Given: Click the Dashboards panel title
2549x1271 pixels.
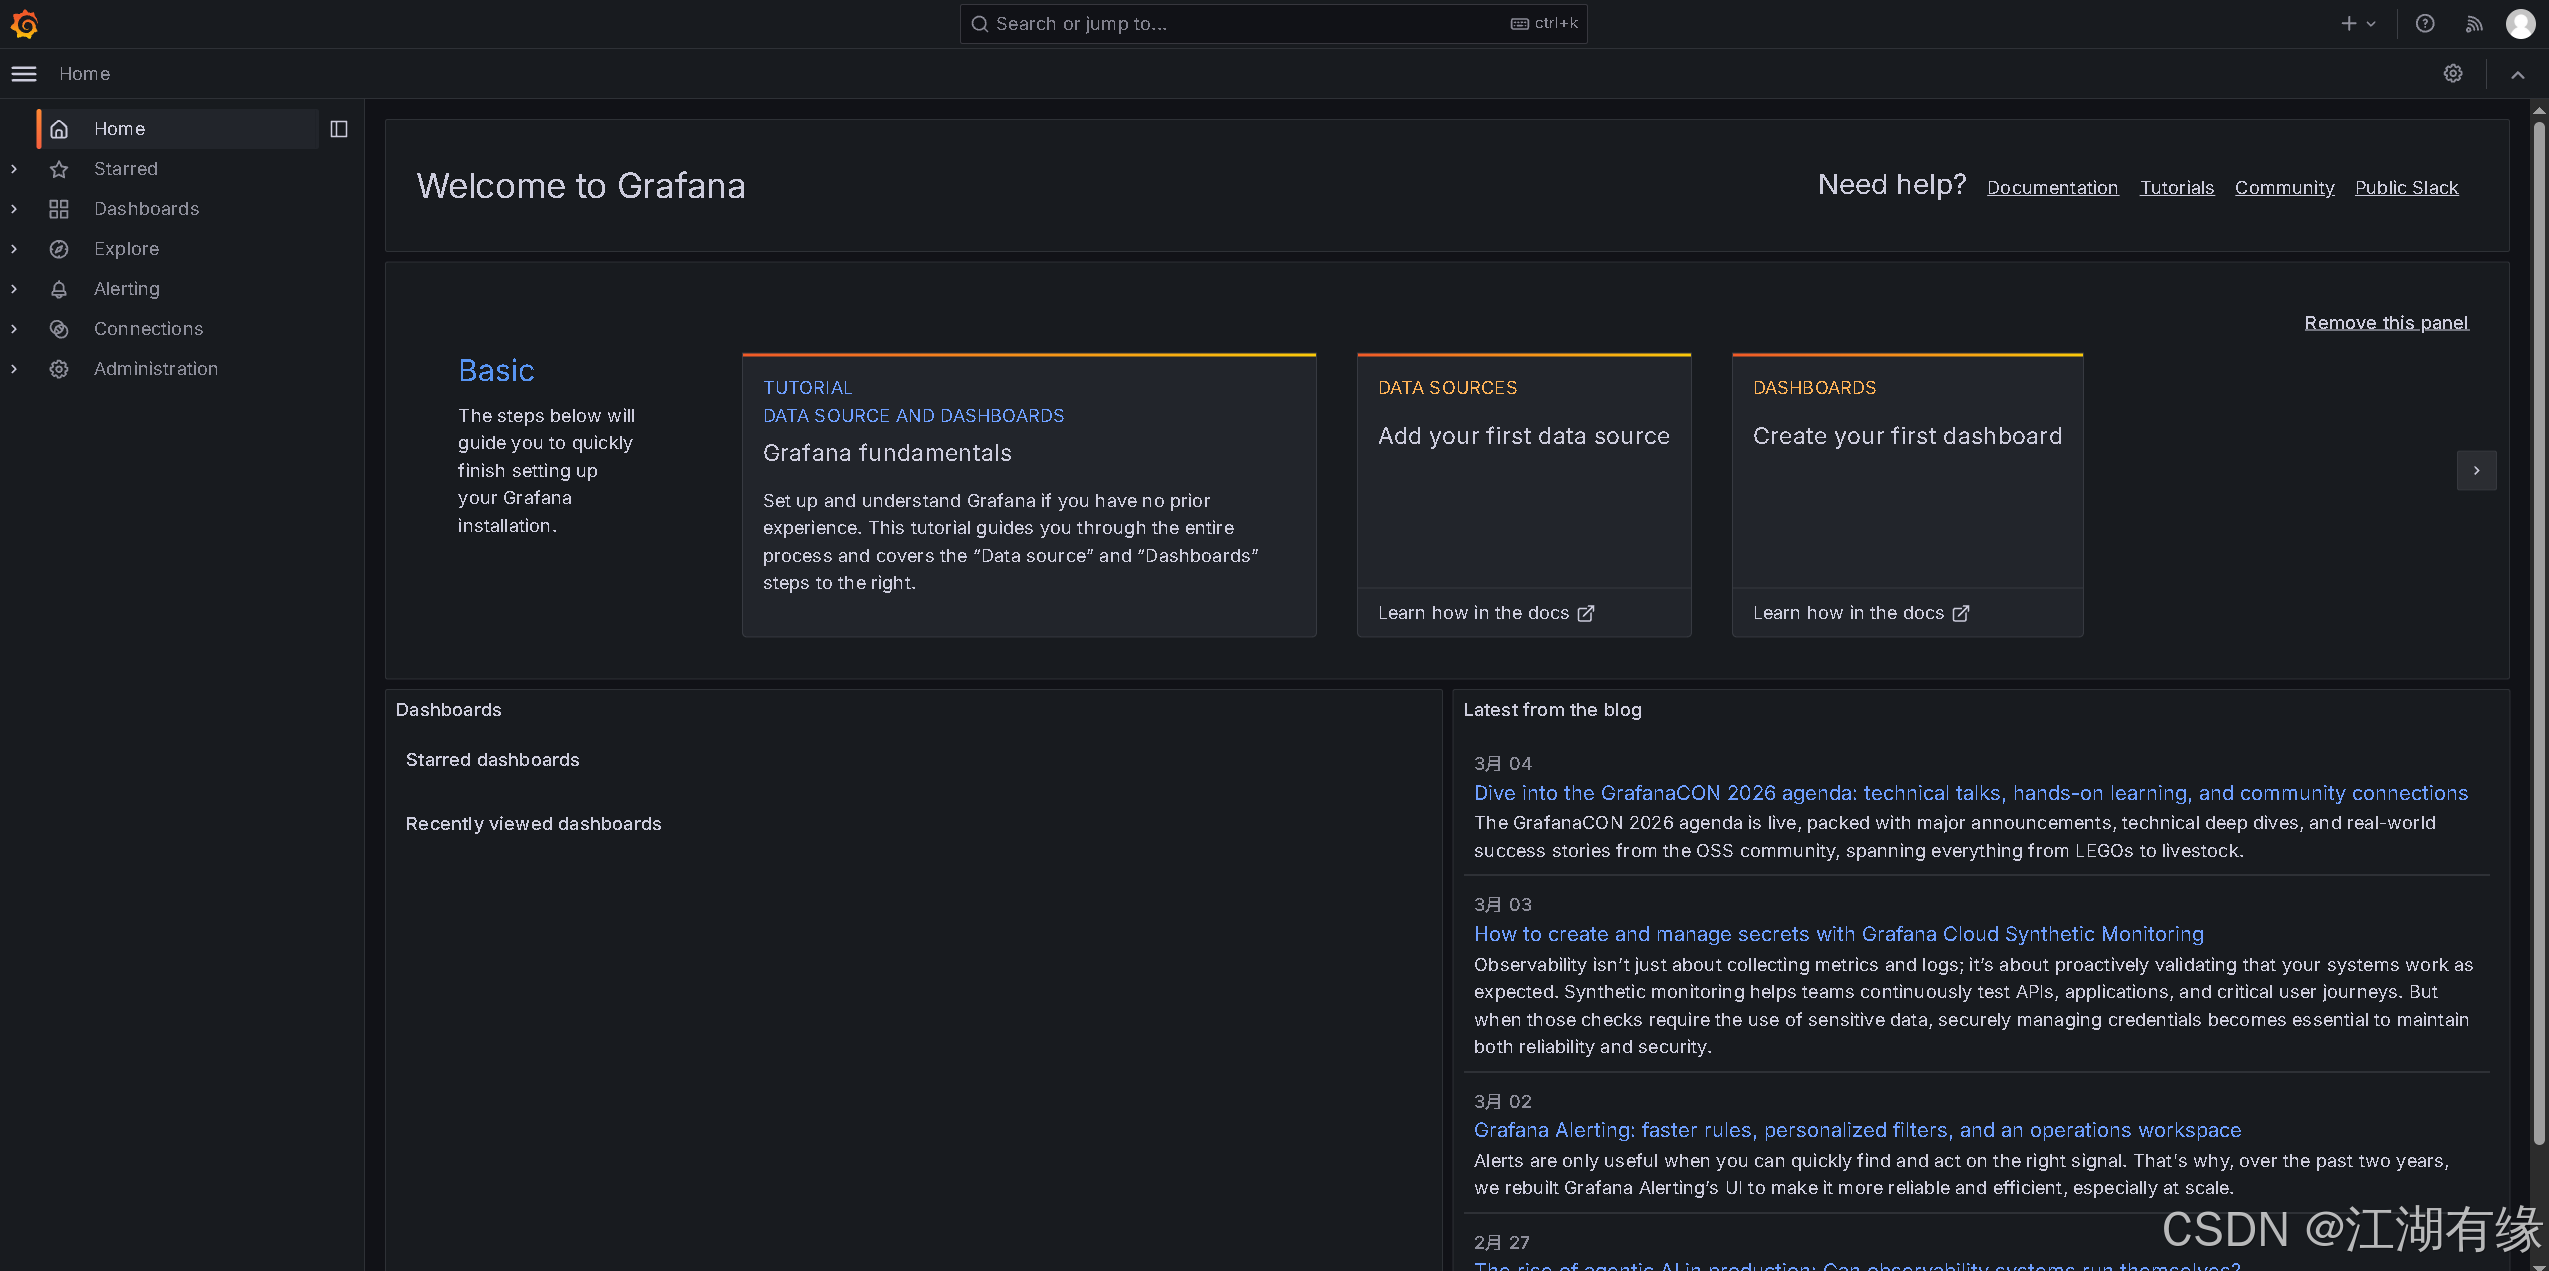Looking at the screenshot, I should click(448, 710).
